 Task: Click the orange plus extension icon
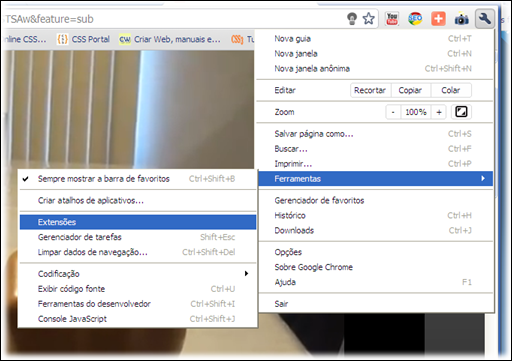[x=438, y=19]
